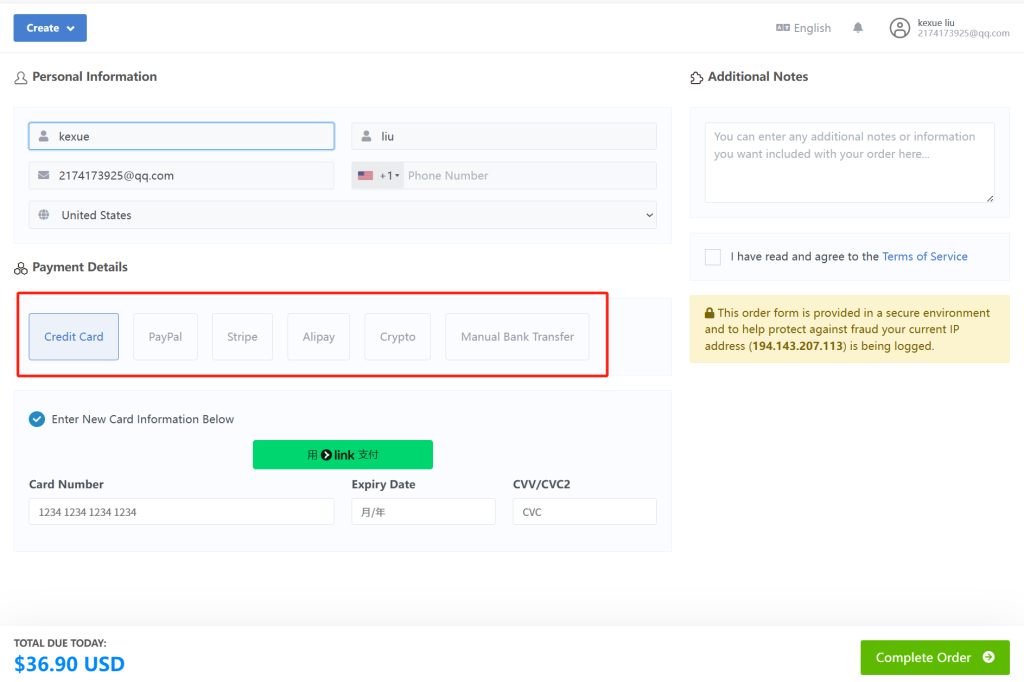Check the agree to Terms of Service box
This screenshot has height=682, width=1024.
[x=713, y=257]
